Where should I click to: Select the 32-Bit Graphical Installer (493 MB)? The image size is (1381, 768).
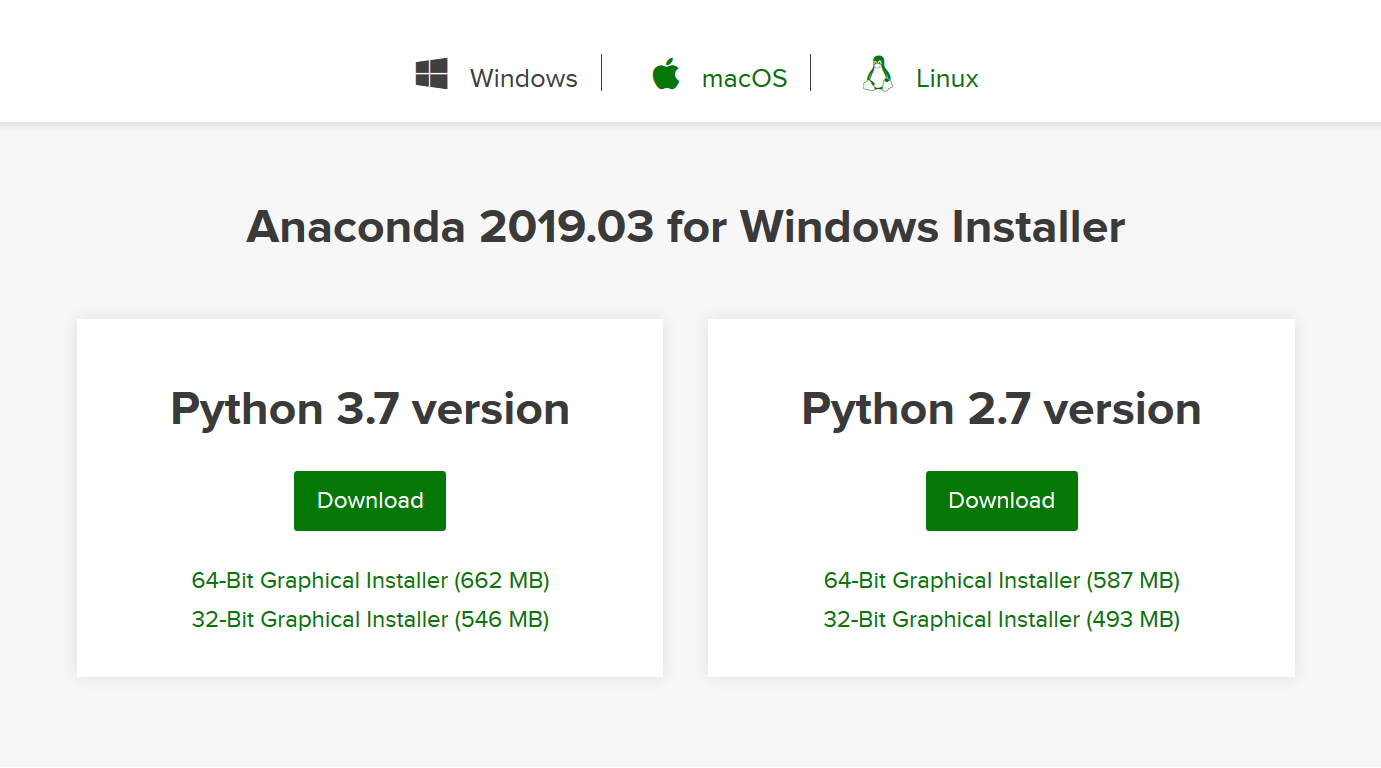click(x=1001, y=619)
